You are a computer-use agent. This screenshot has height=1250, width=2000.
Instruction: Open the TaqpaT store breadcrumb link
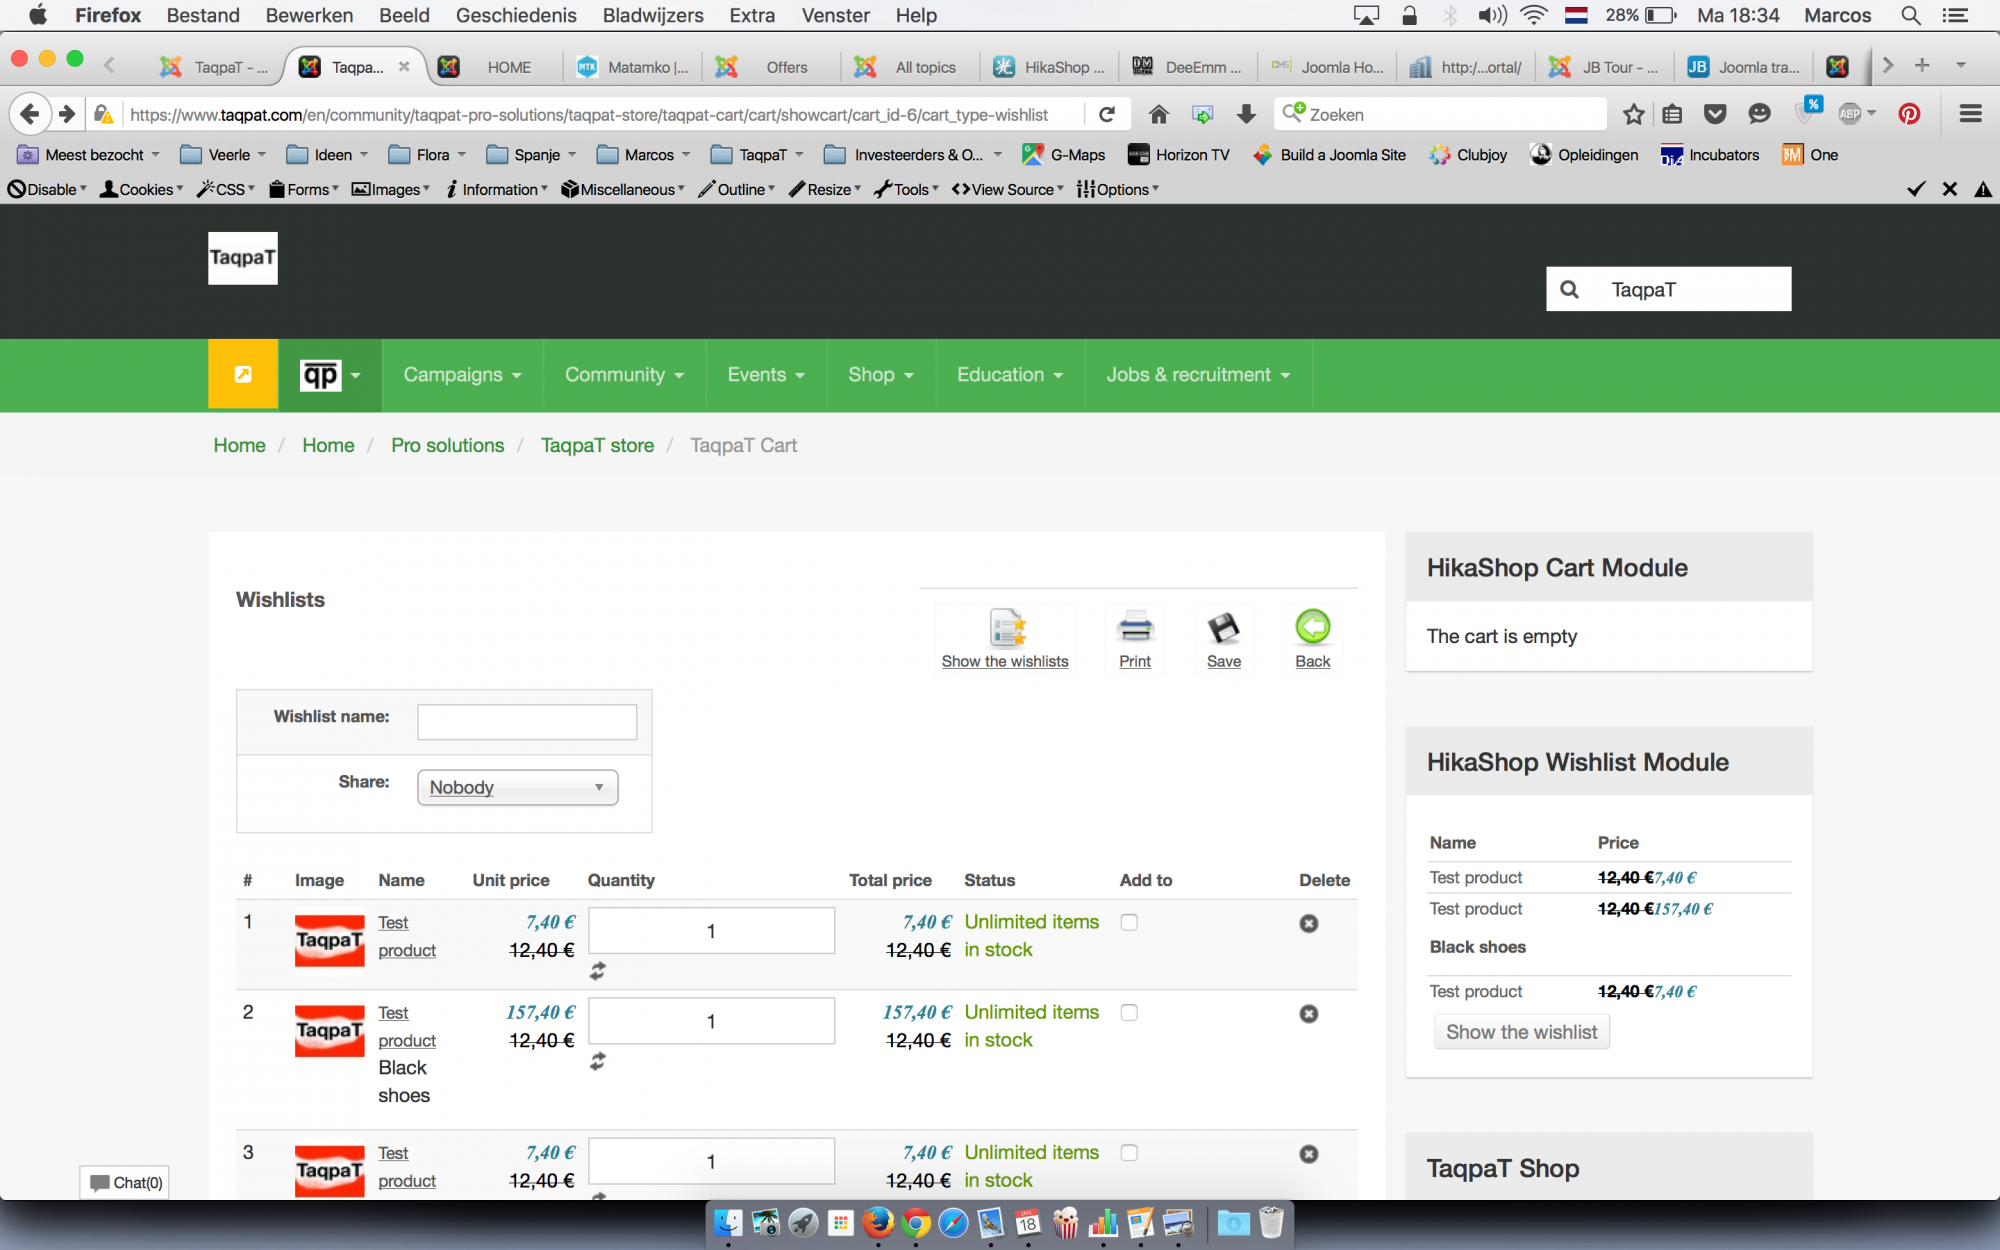tap(597, 445)
